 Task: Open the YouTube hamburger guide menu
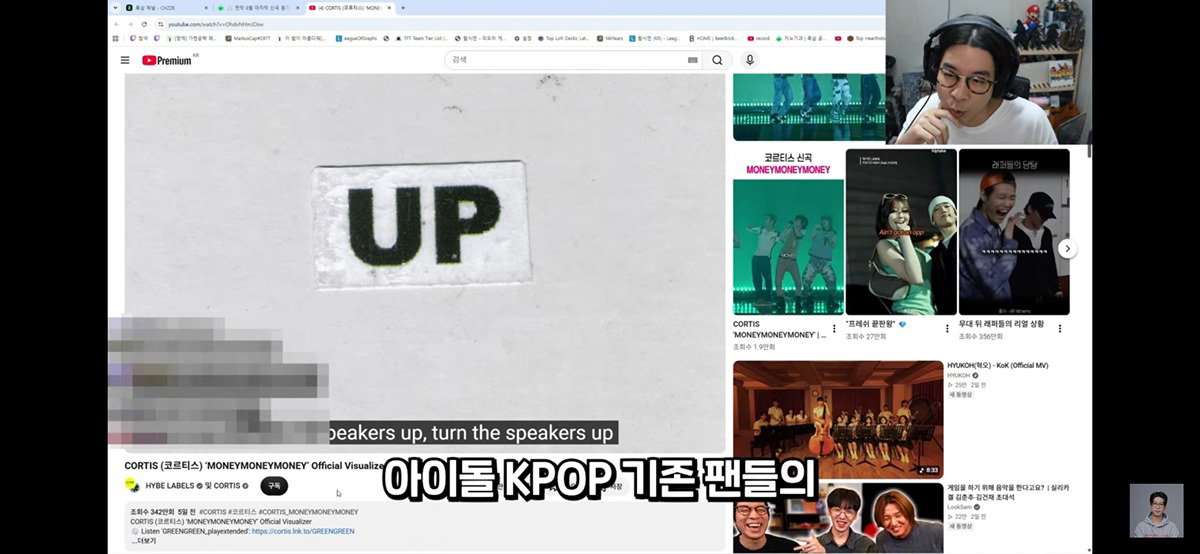(x=125, y=60)
